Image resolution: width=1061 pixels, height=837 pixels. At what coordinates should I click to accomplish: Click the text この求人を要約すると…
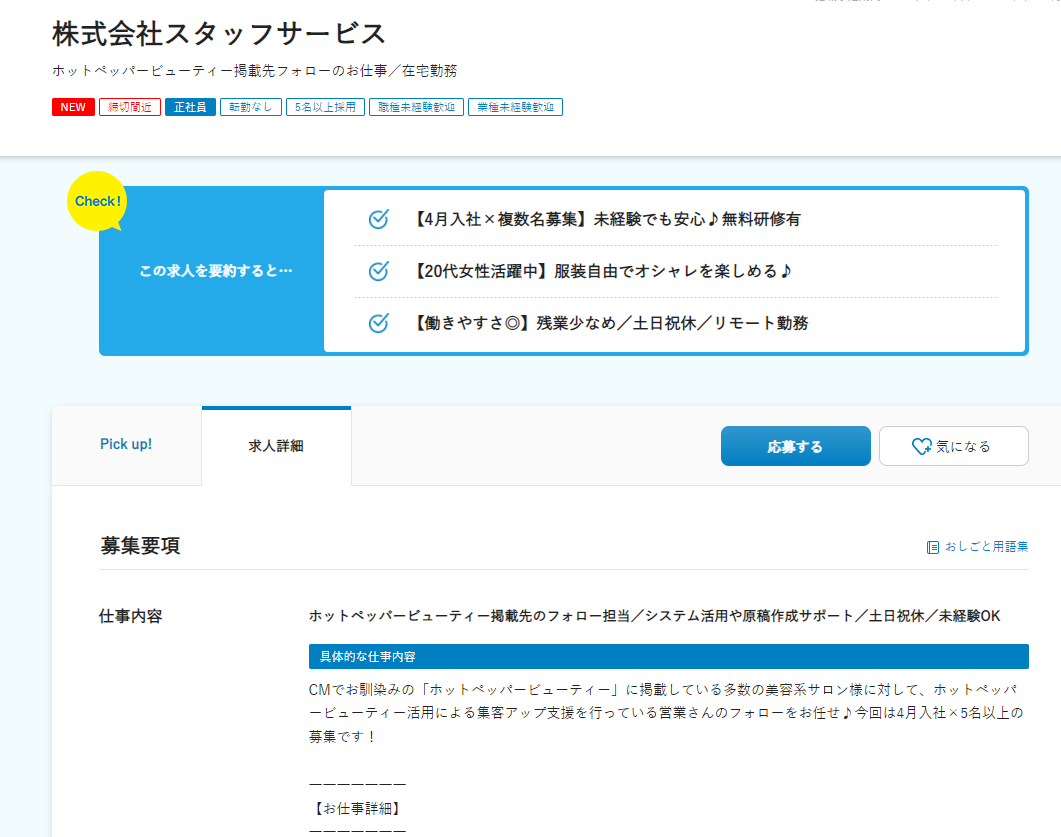tap(216, 271)
